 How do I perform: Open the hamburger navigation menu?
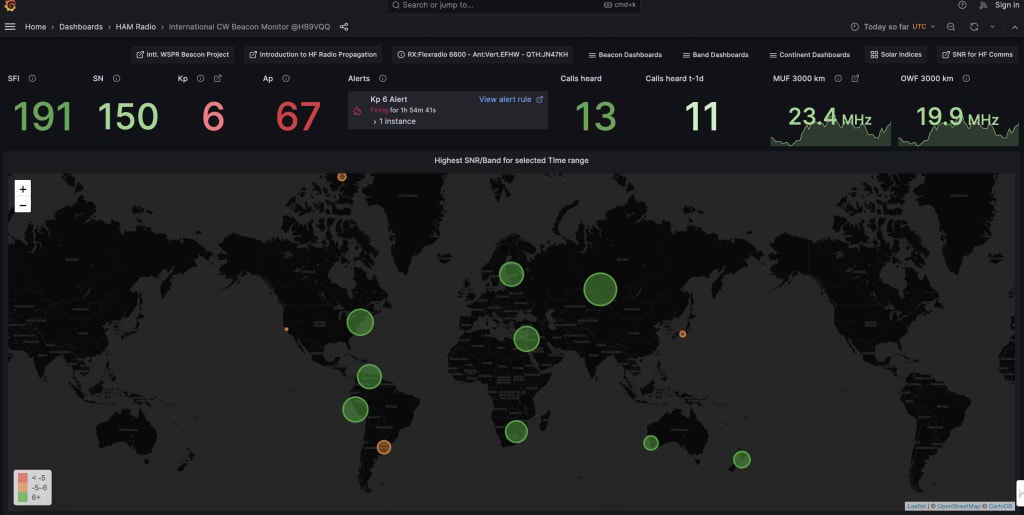[10, 27]
